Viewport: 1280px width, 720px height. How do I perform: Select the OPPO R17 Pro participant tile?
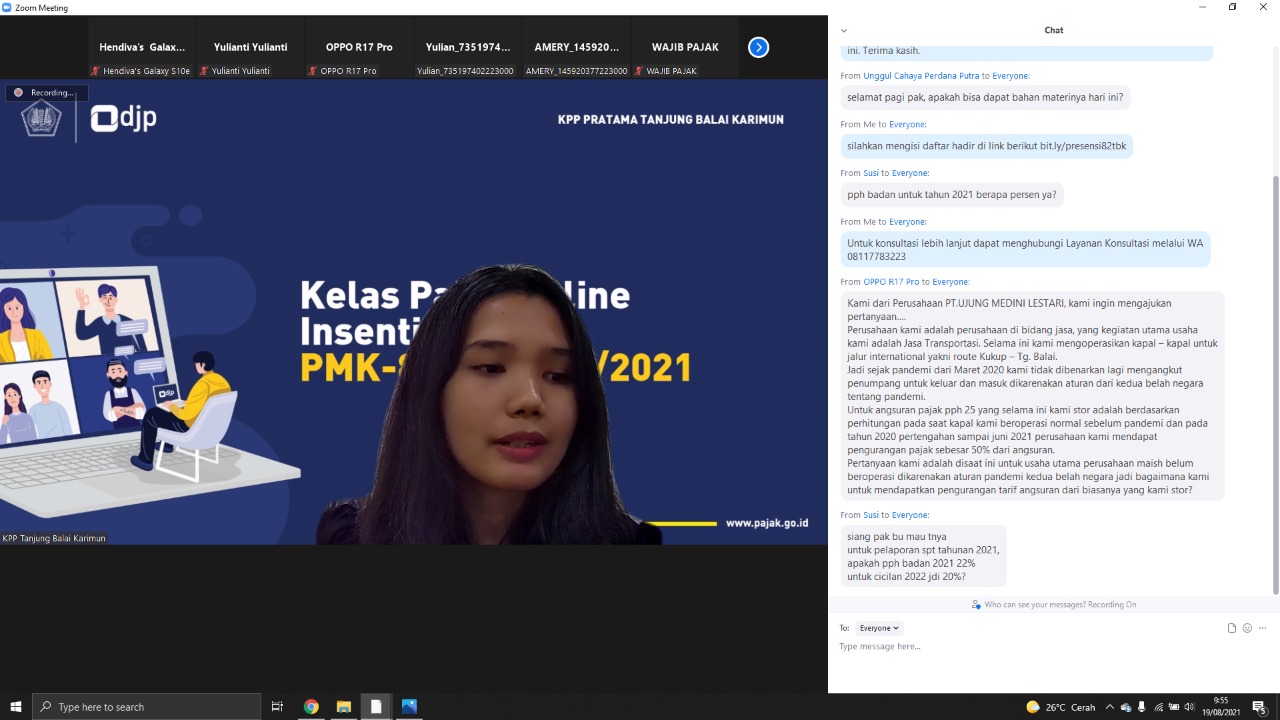358,47
